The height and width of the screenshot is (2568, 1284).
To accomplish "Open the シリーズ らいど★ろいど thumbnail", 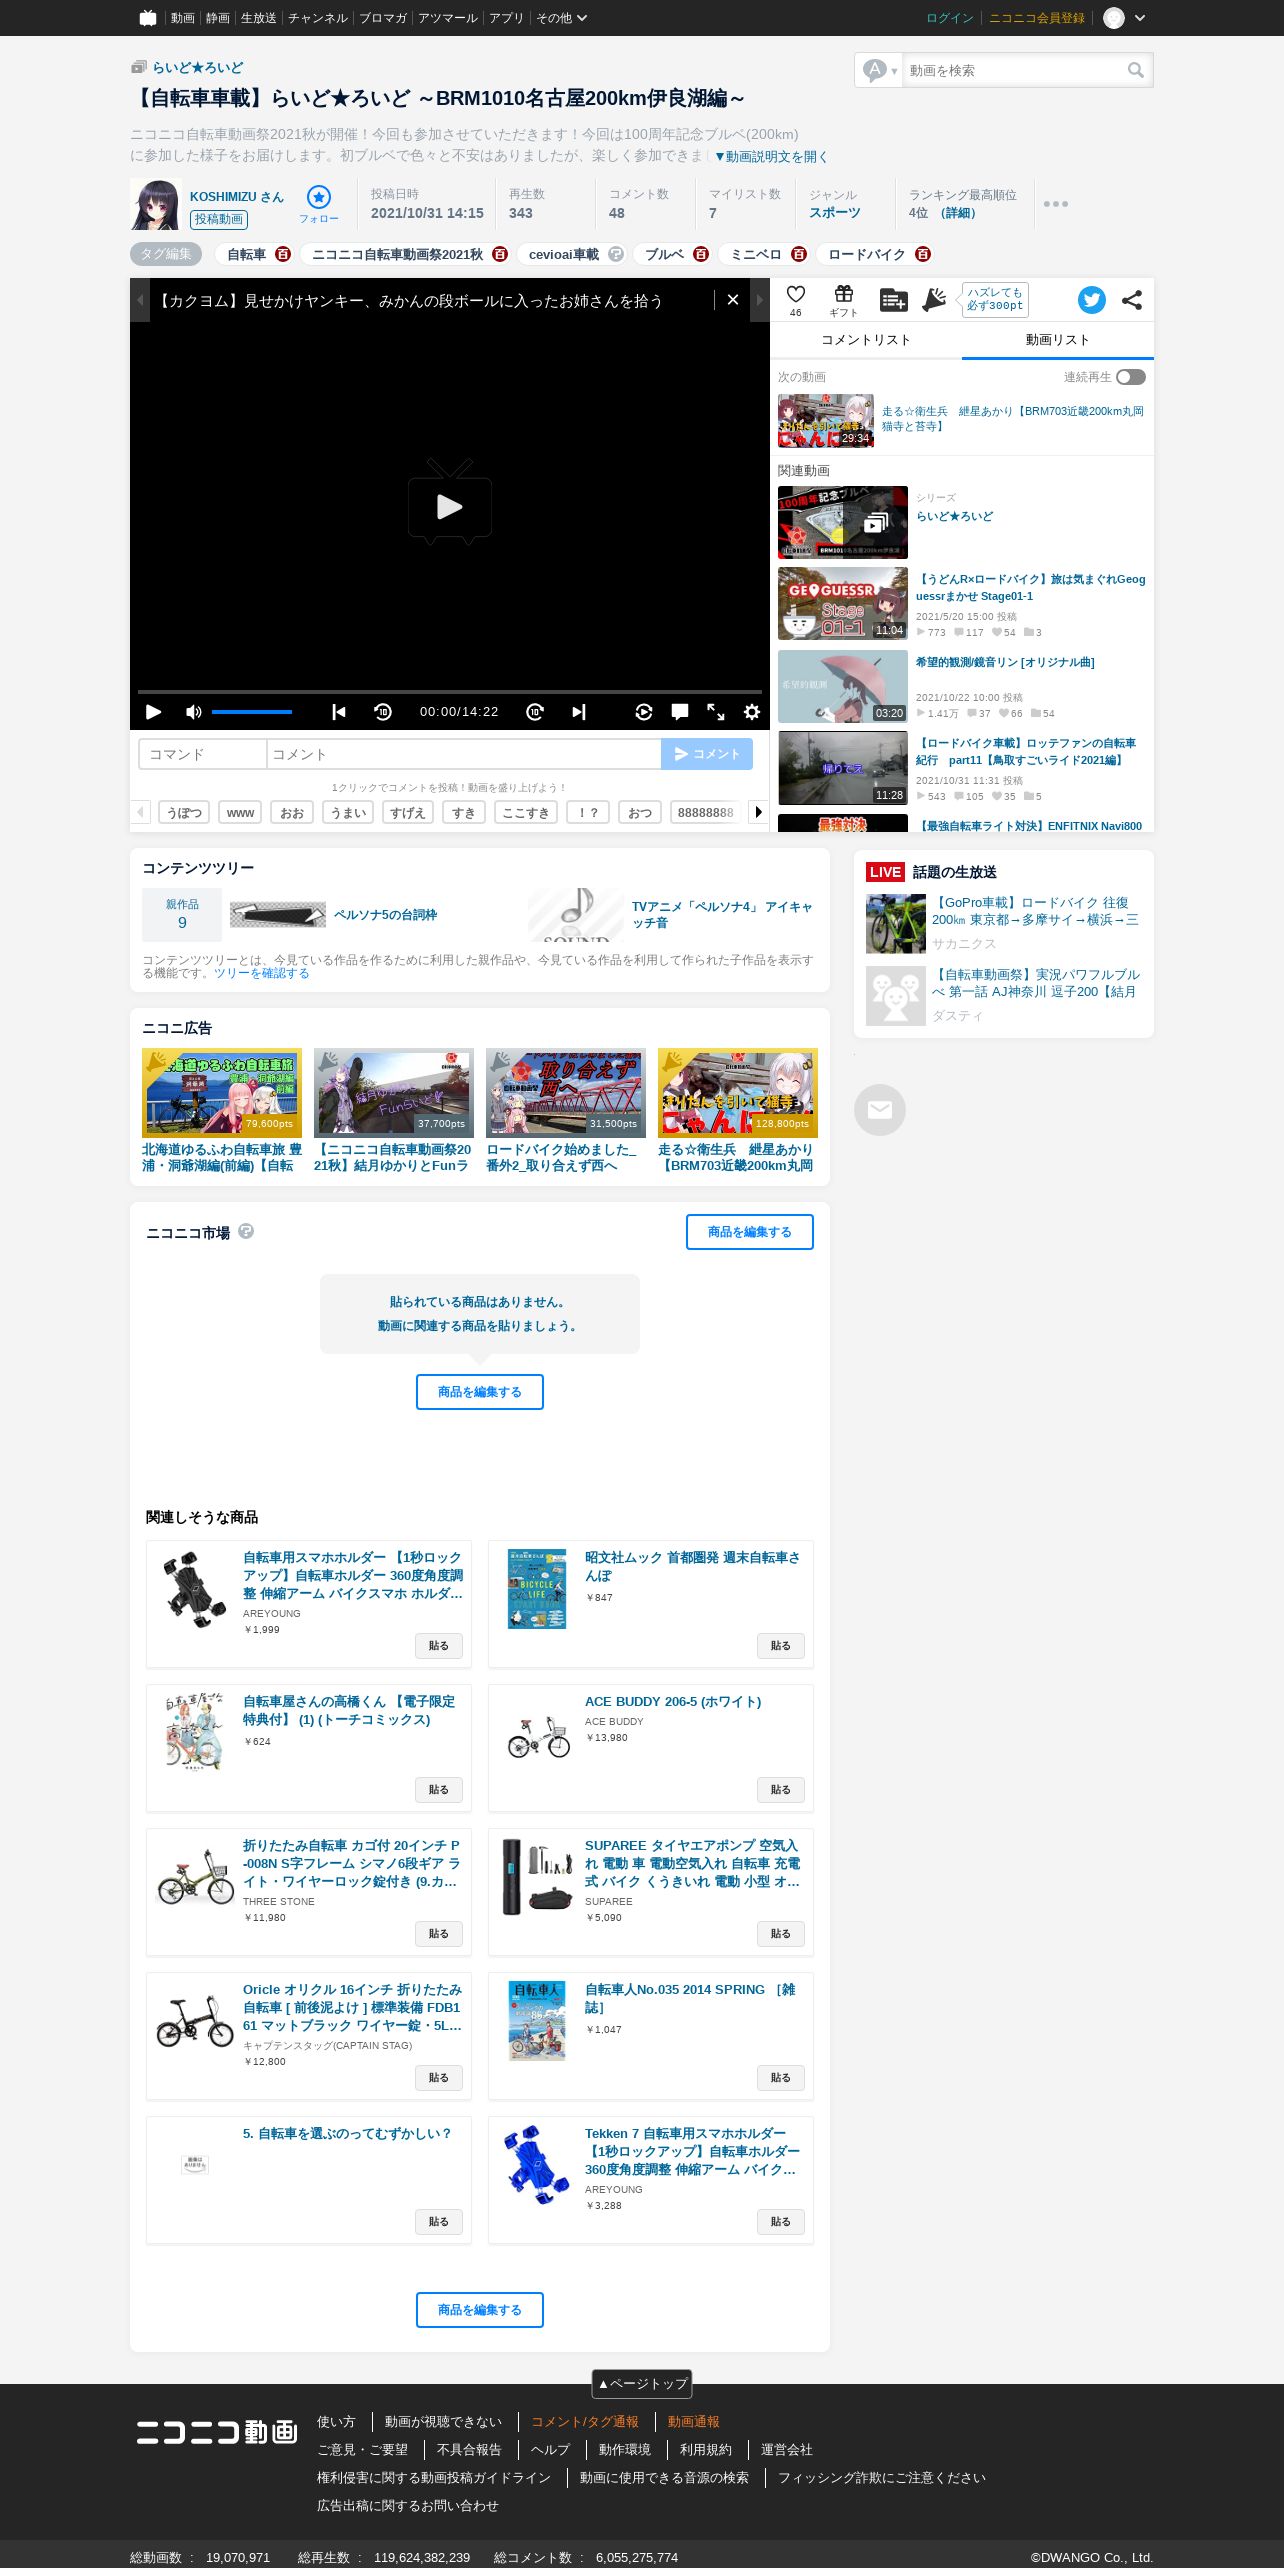I will pyautogui.click(x=843, y=522).
